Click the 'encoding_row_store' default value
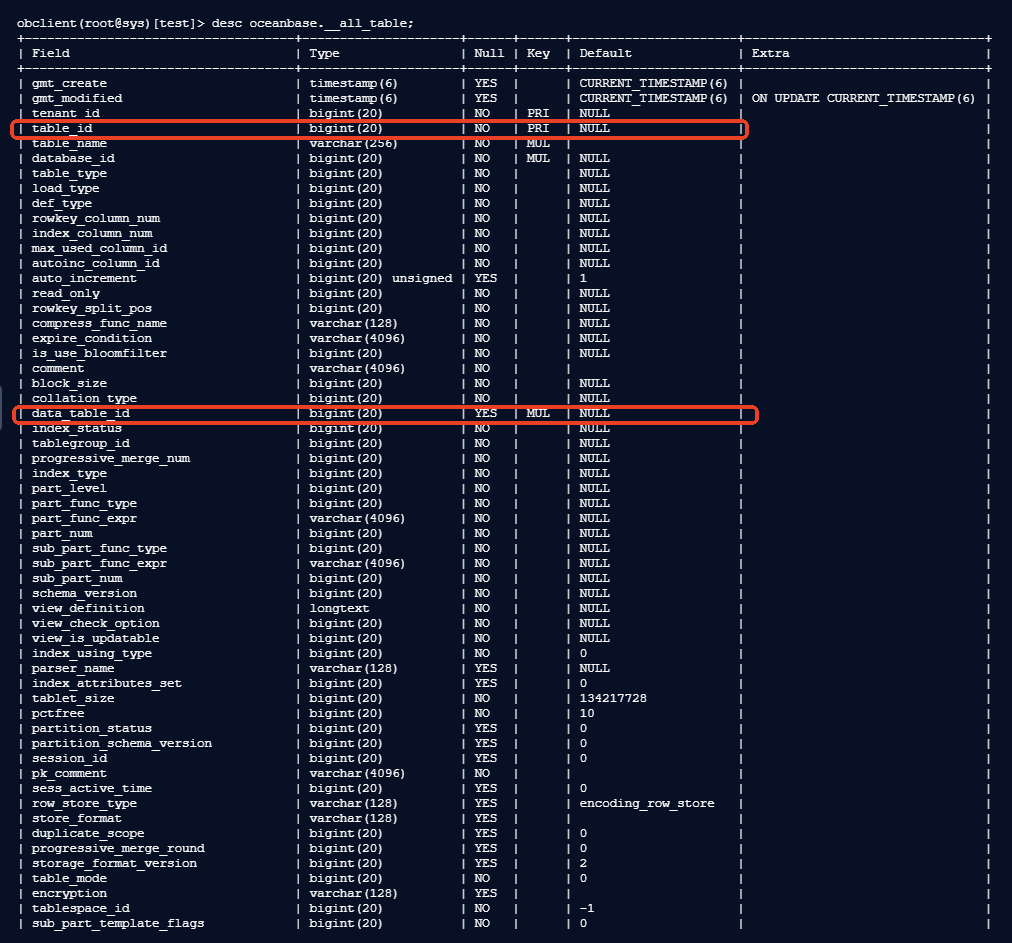Viewport: 1012px width, 943px height. point(646,803)
